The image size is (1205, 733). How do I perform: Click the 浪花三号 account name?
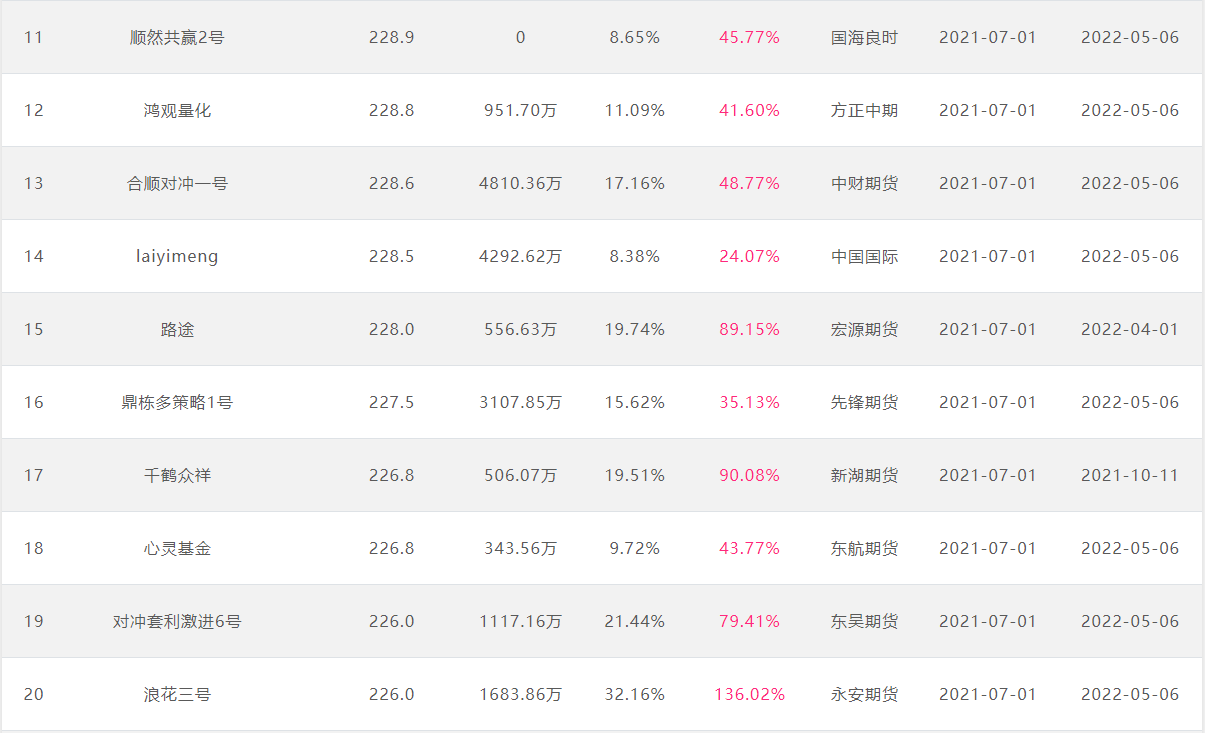coord(177,695)
